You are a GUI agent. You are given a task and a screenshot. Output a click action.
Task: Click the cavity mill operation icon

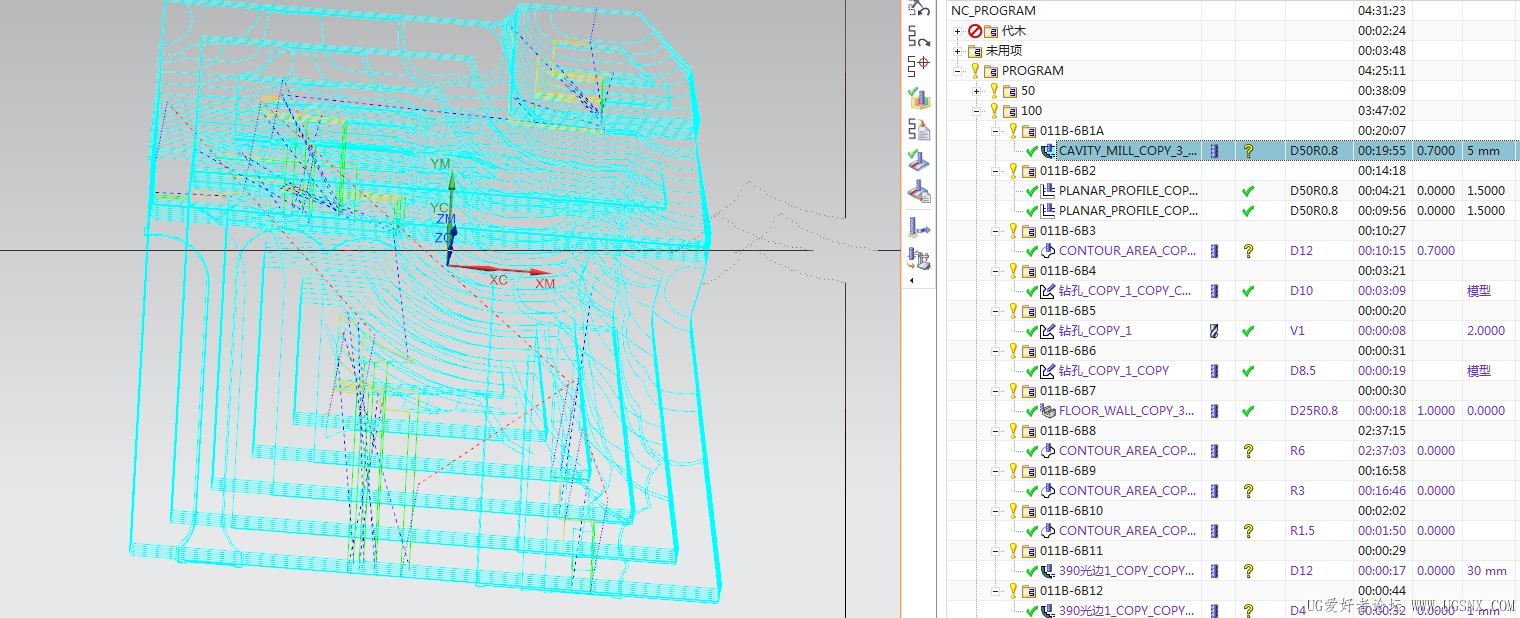pos(1048,151)
